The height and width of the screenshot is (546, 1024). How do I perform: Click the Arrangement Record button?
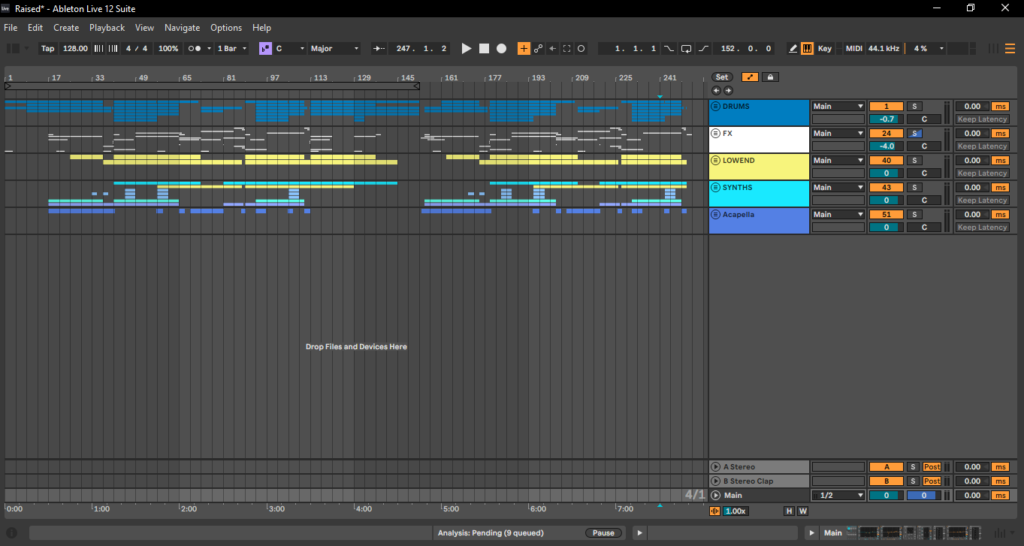502,48
